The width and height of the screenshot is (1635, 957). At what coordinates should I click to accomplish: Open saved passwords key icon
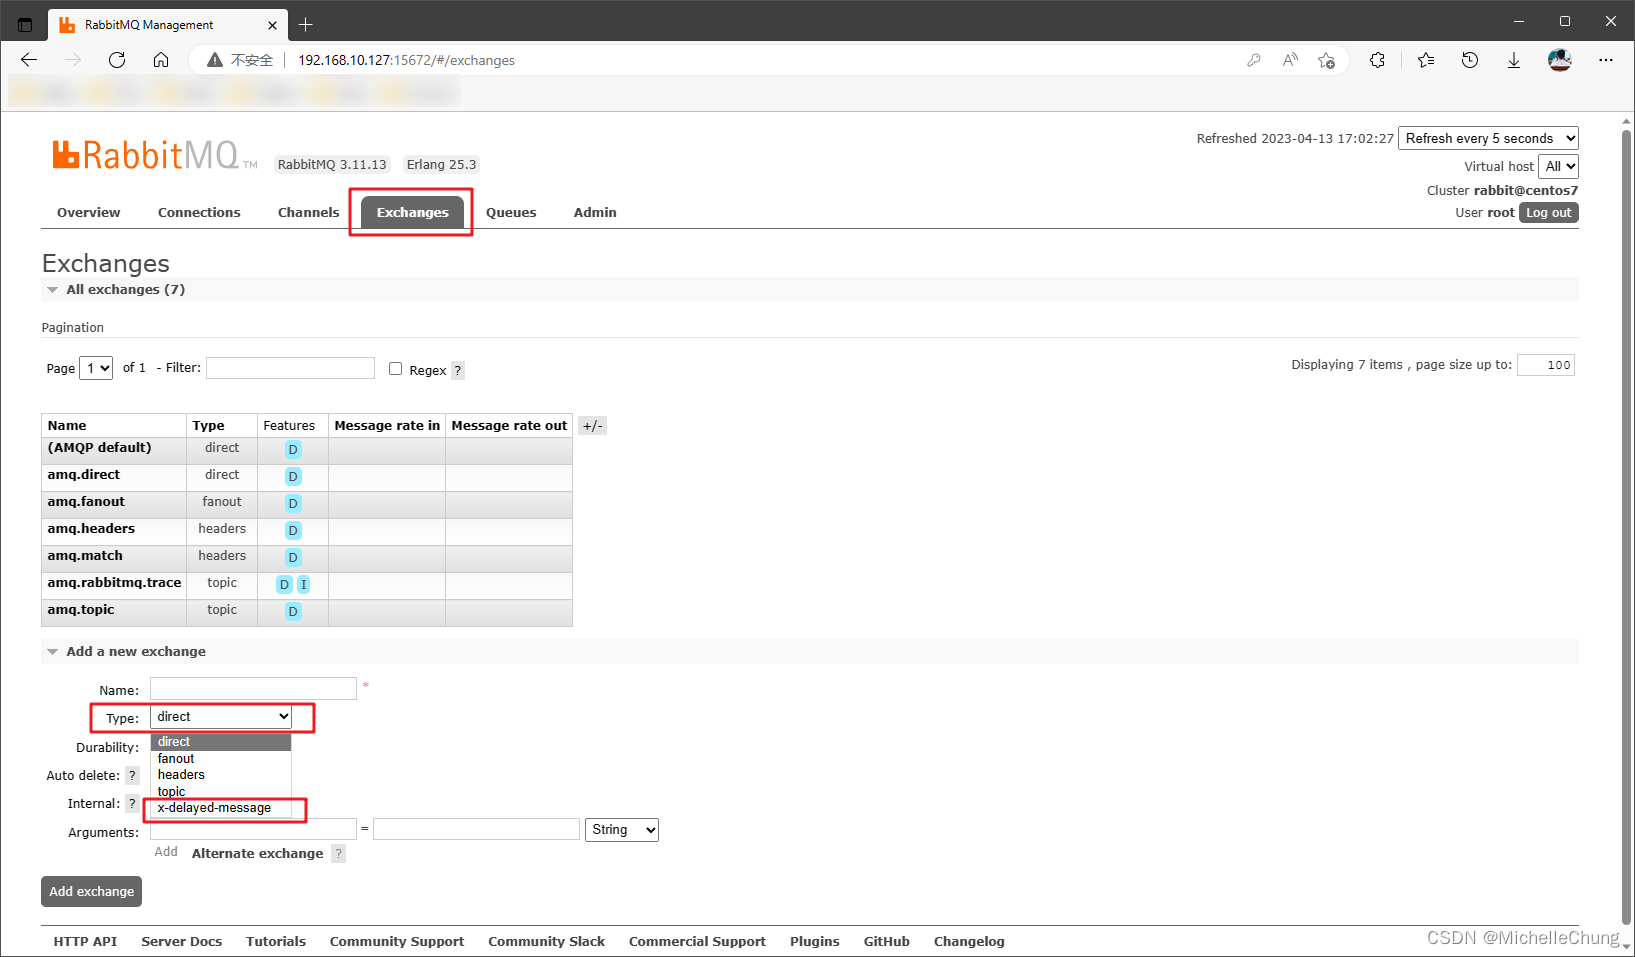pos(1254,60)
